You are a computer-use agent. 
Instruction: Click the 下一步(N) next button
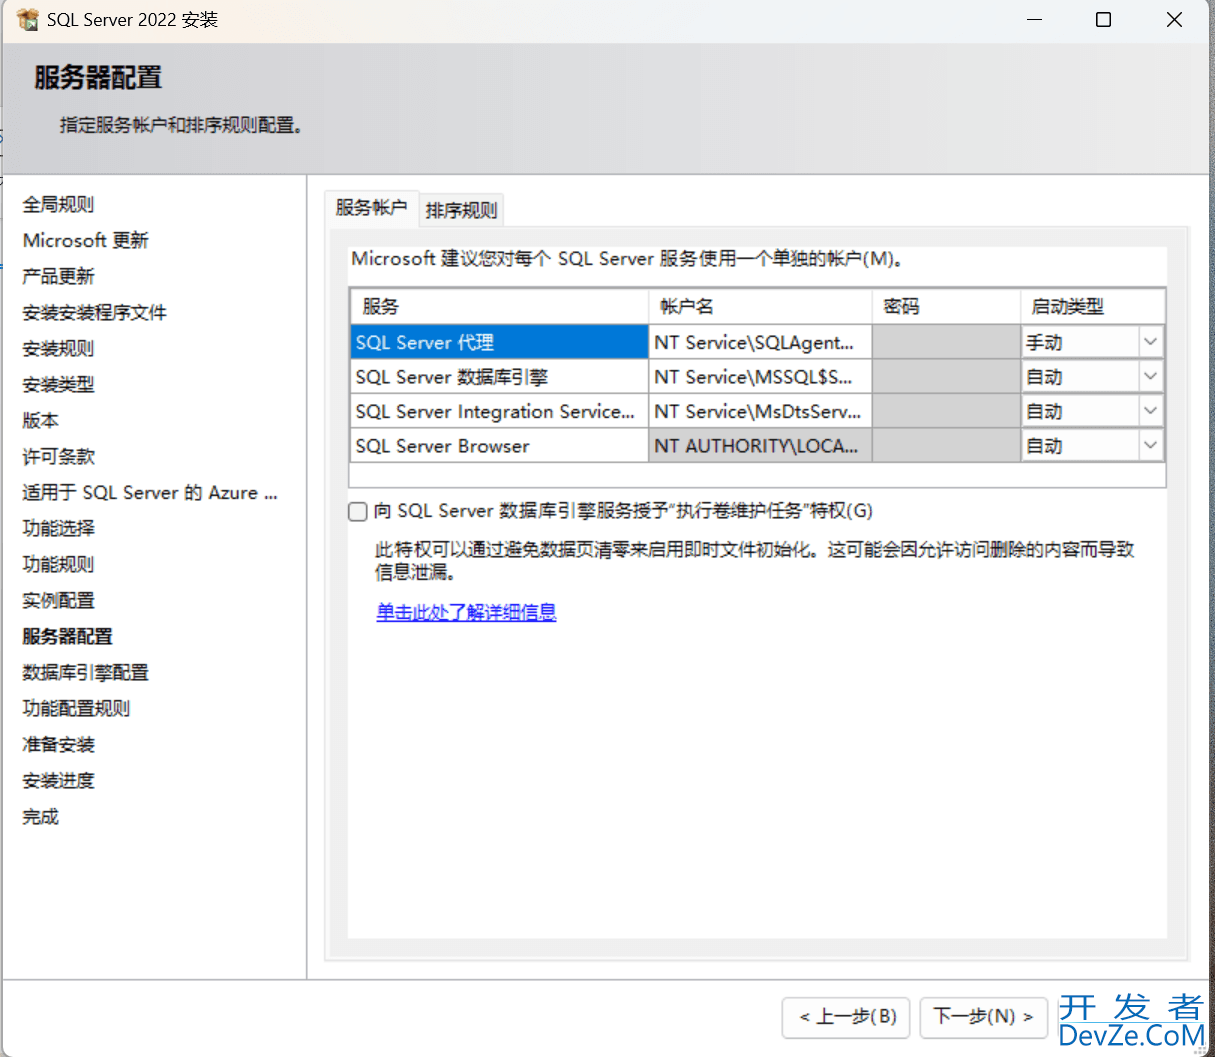(983, 1017)
